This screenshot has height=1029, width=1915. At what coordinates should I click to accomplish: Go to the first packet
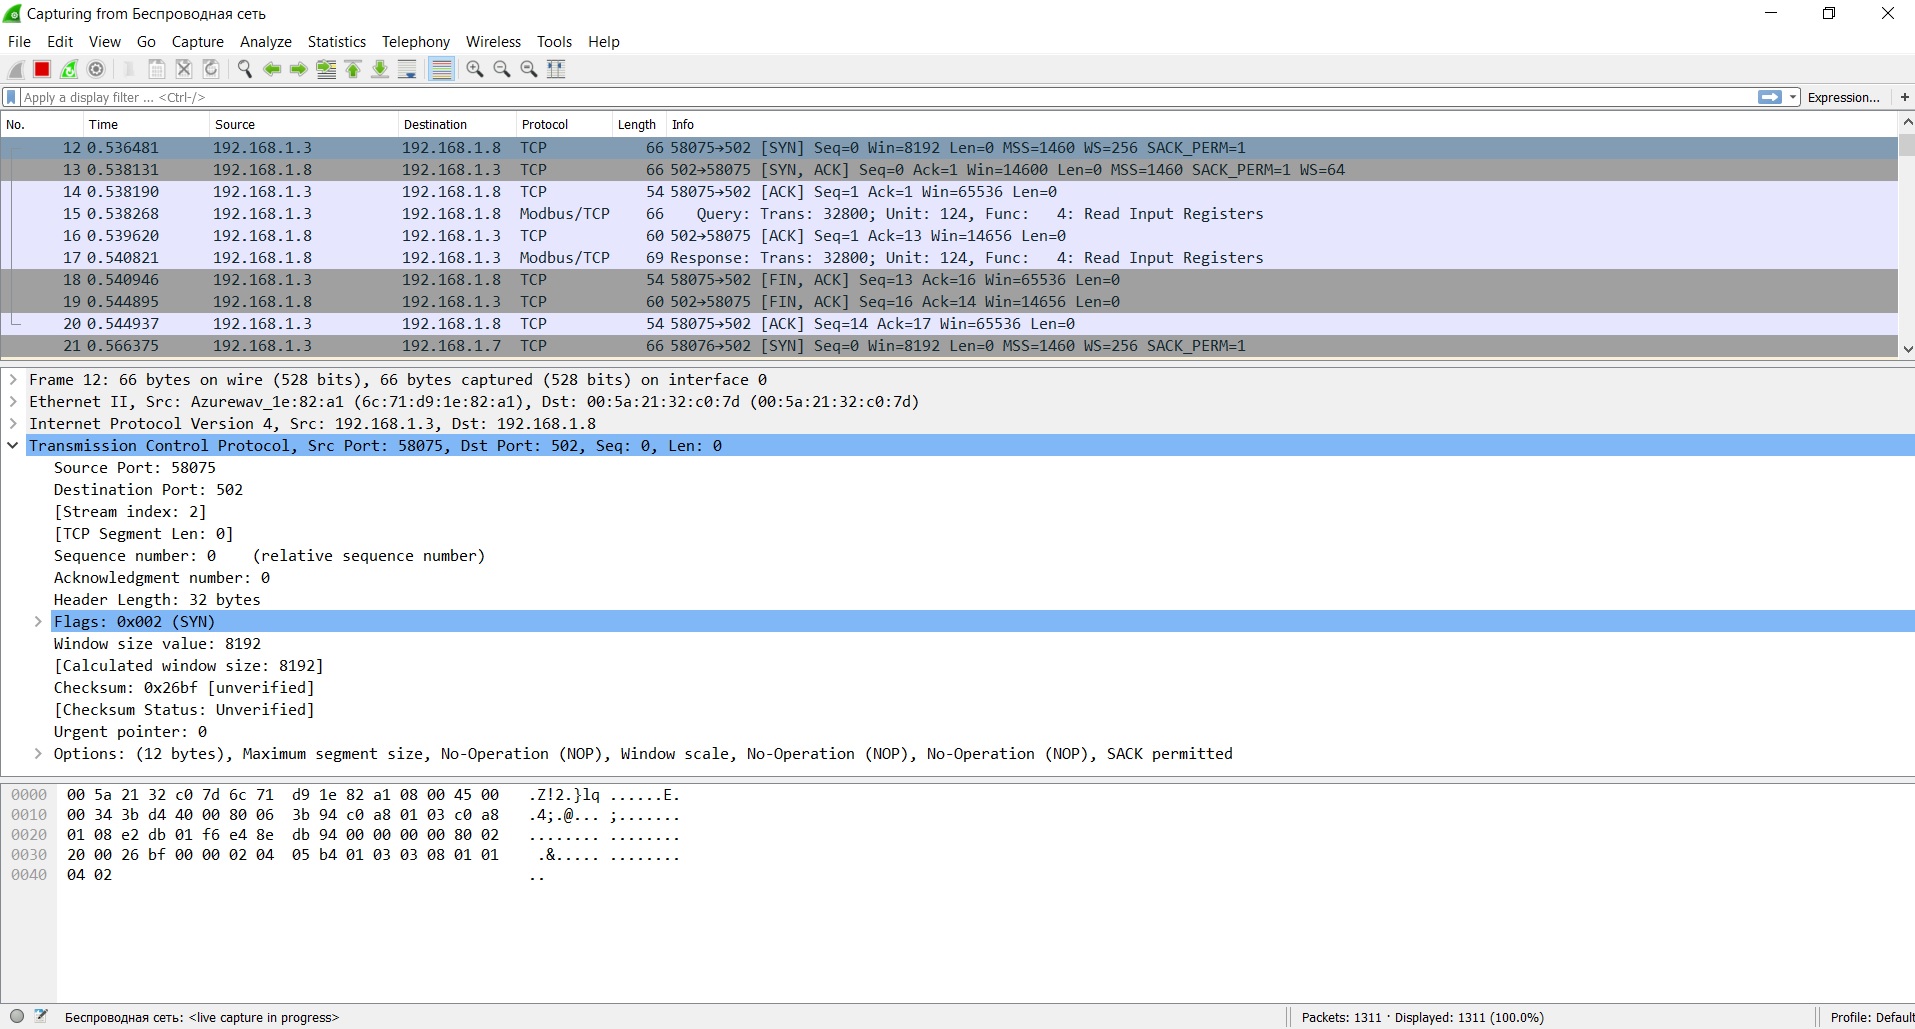click(353, 69)
